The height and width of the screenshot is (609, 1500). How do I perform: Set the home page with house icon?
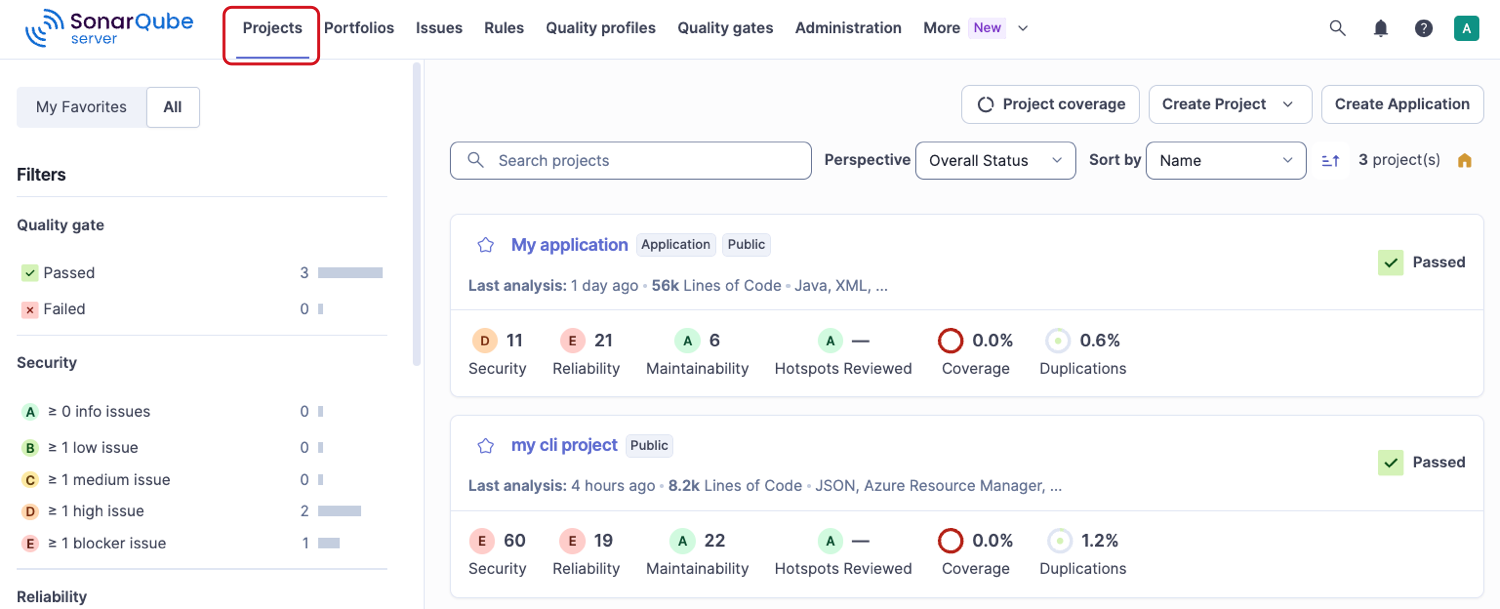[1465, 160]
